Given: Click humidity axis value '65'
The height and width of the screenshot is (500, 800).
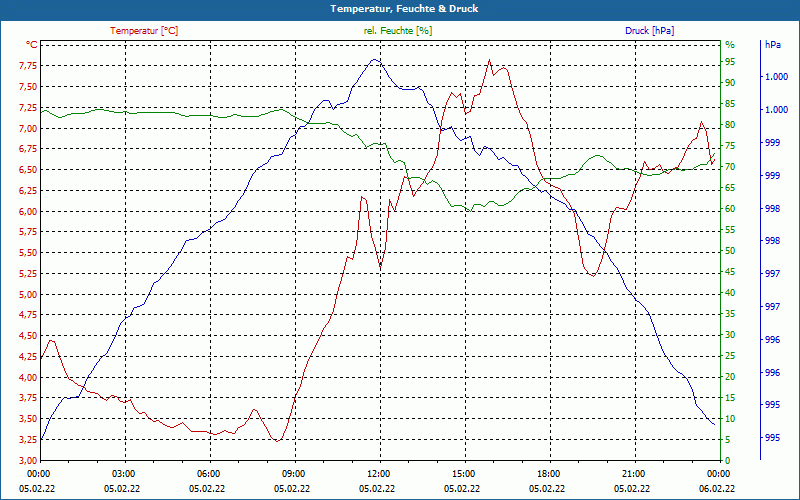Looking at the screenshot, I should [x=730, y=188].
